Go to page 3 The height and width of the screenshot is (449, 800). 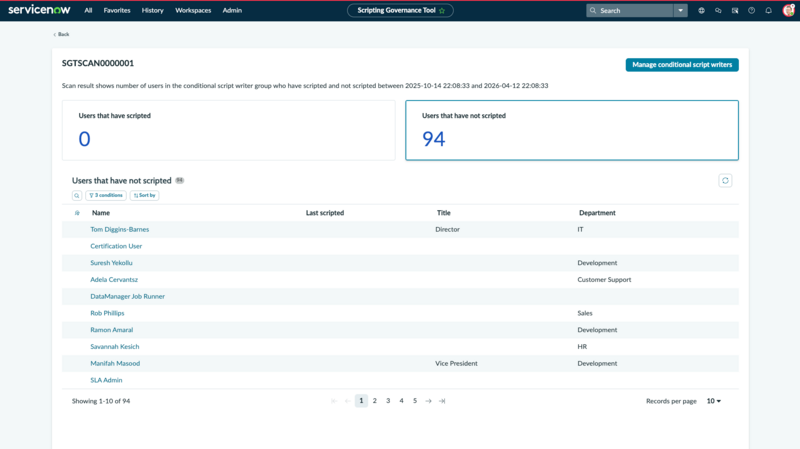tap(388, 401)
